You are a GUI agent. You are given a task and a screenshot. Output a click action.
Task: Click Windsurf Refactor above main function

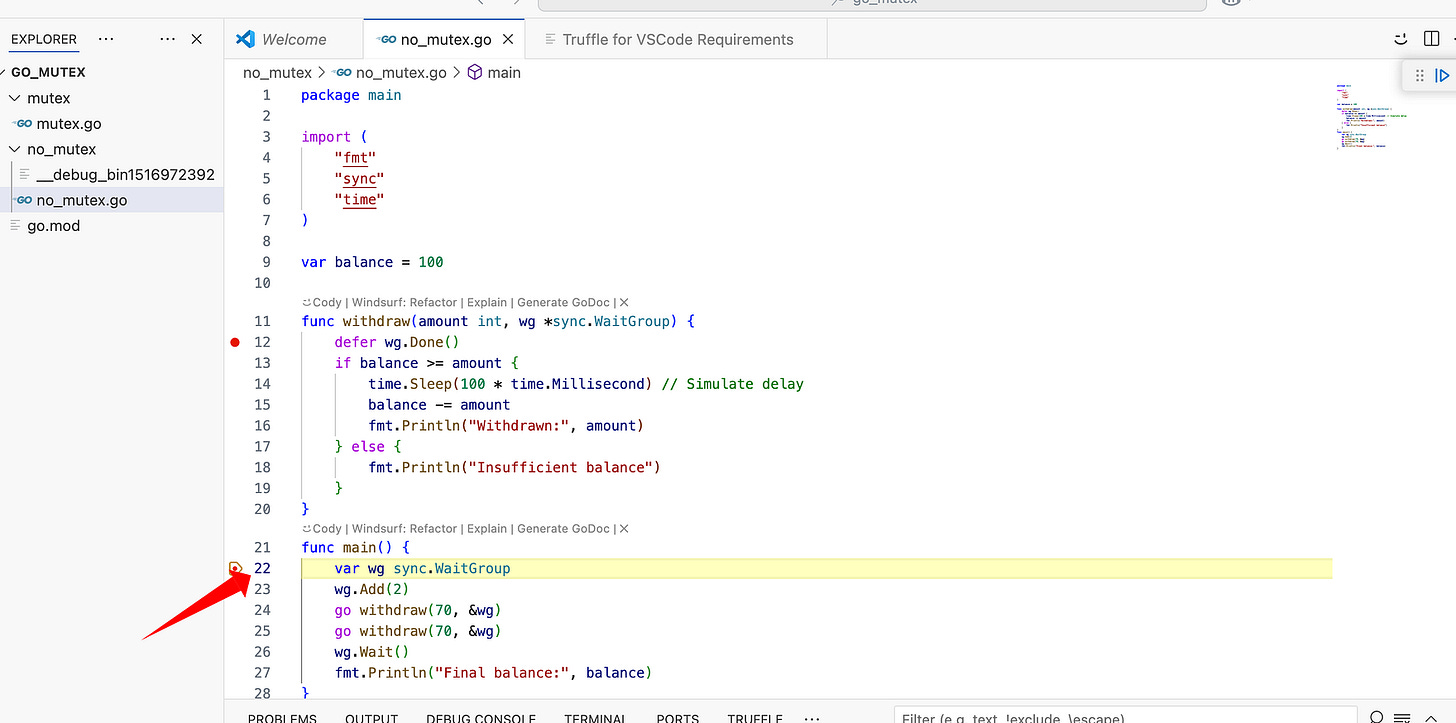[x=405, y=528]
